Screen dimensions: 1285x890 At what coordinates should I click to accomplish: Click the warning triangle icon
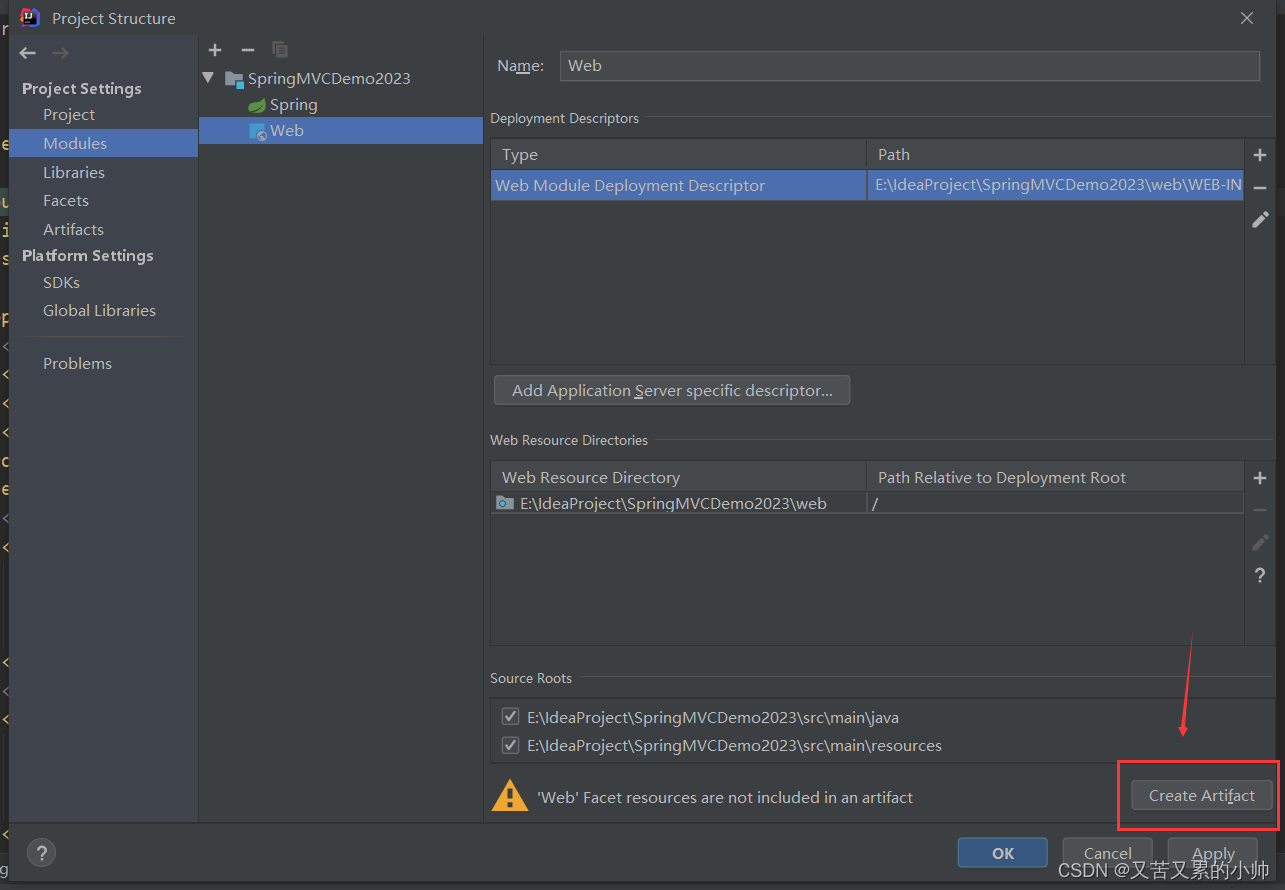click(510, 796)
